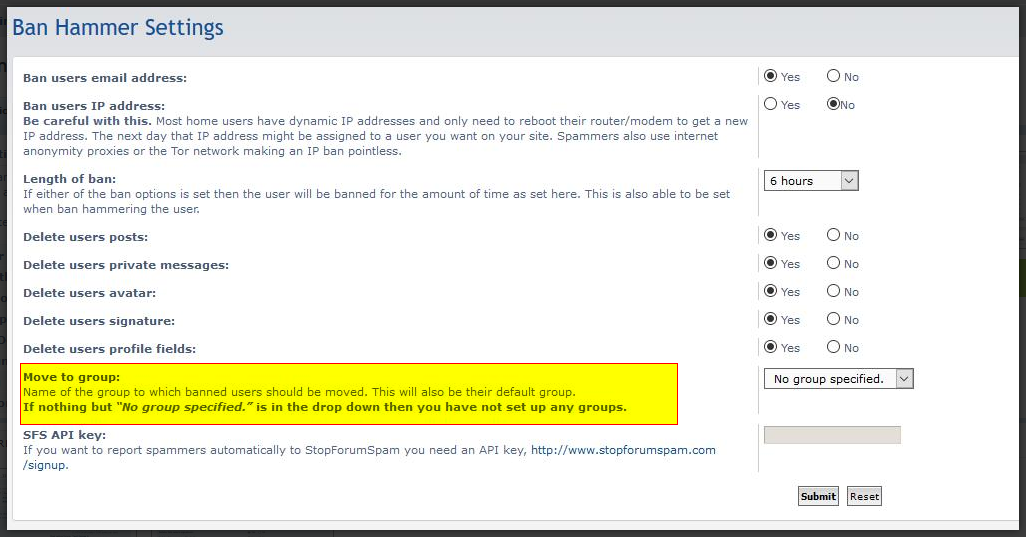Screen dimensions: 1026x537
Task: Set Delete users avatar to Yes
Action: [x=771, y=291]
